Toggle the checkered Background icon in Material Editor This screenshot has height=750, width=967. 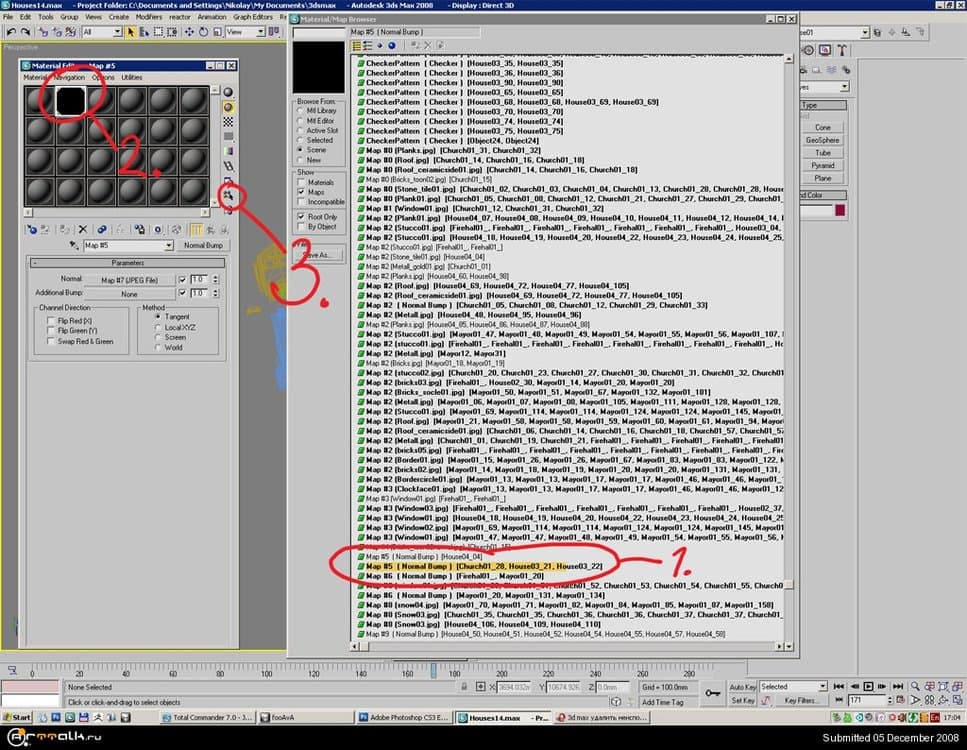click(x=228, y=122)
